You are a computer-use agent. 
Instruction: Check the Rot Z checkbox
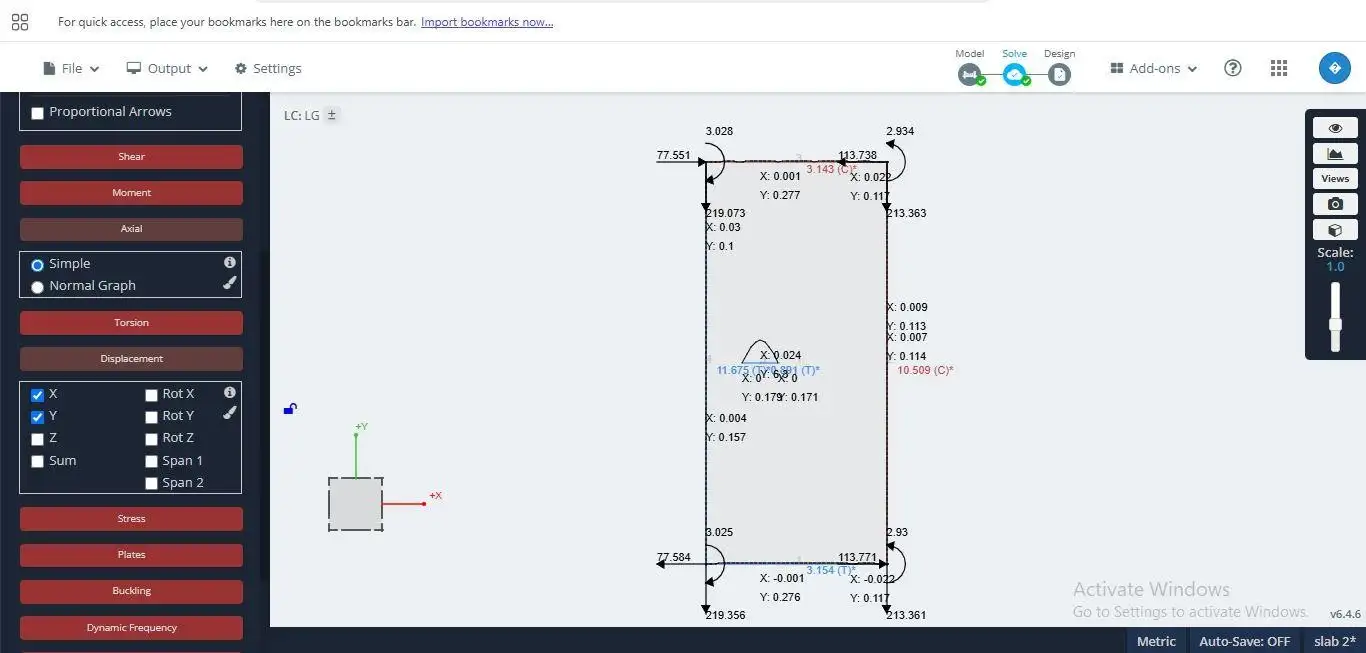click(152, 439)
